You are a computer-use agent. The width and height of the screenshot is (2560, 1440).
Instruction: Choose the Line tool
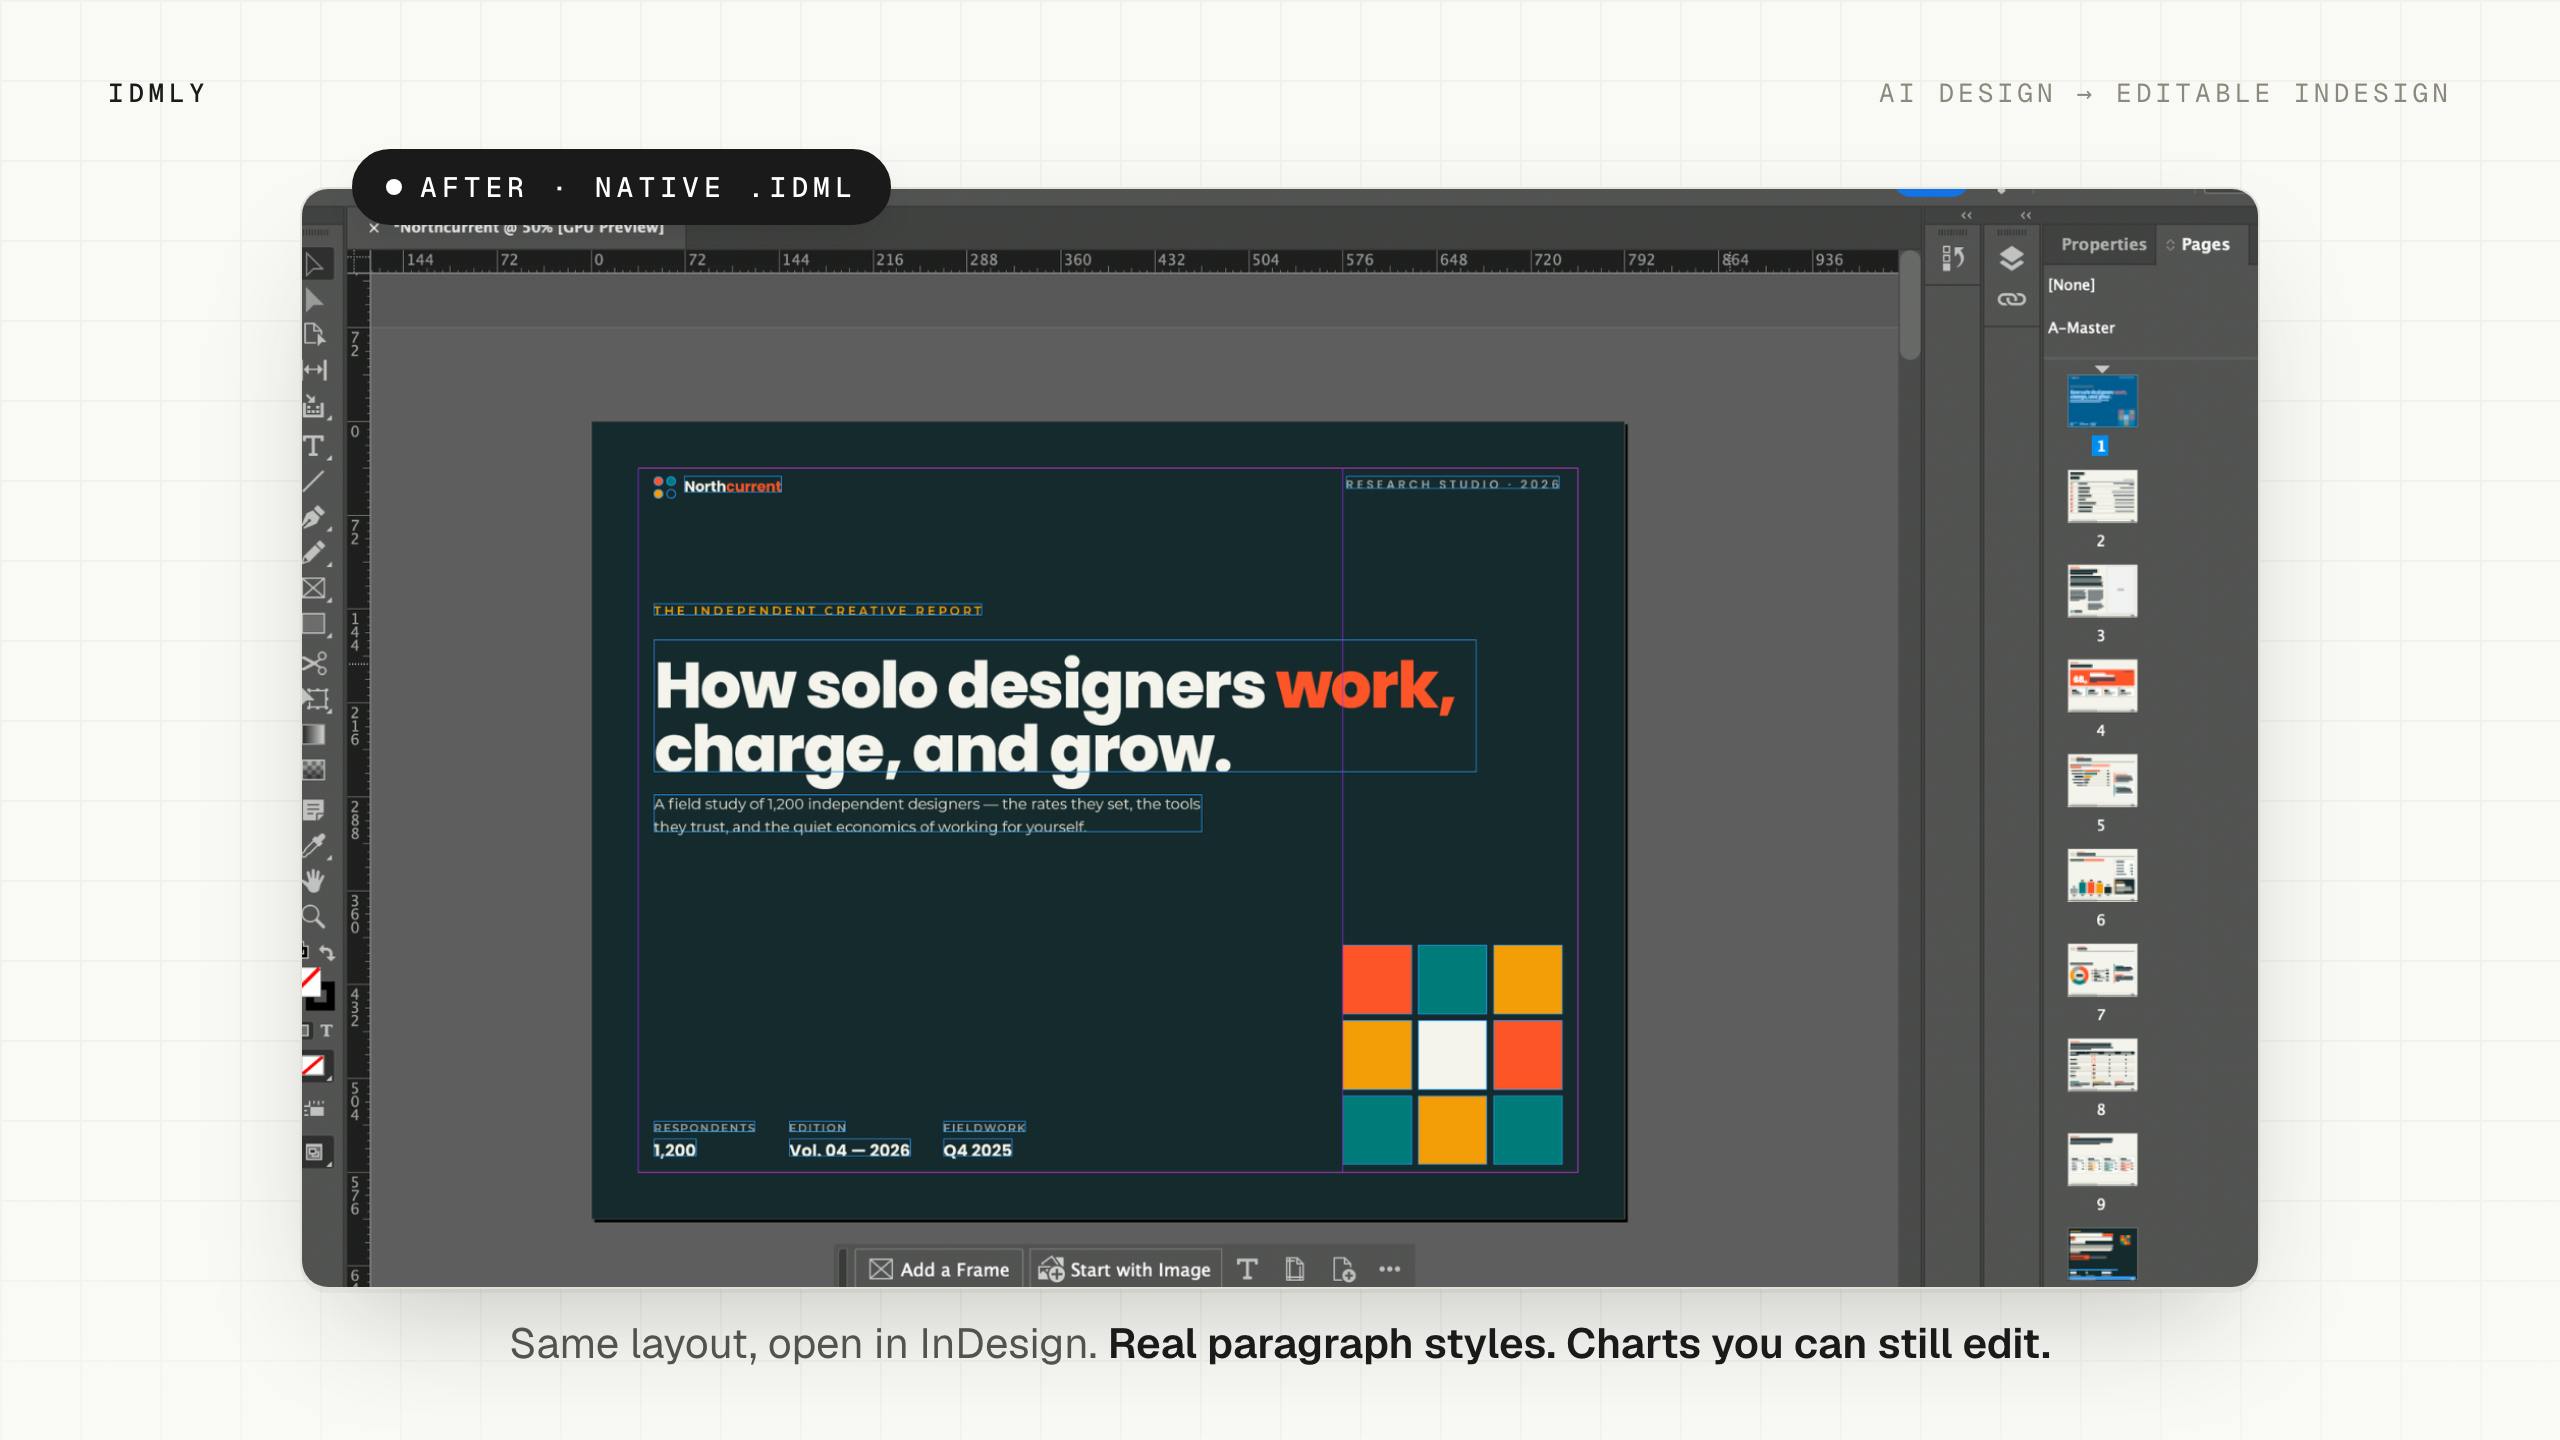pyautogui.click(x=314, y=482)
